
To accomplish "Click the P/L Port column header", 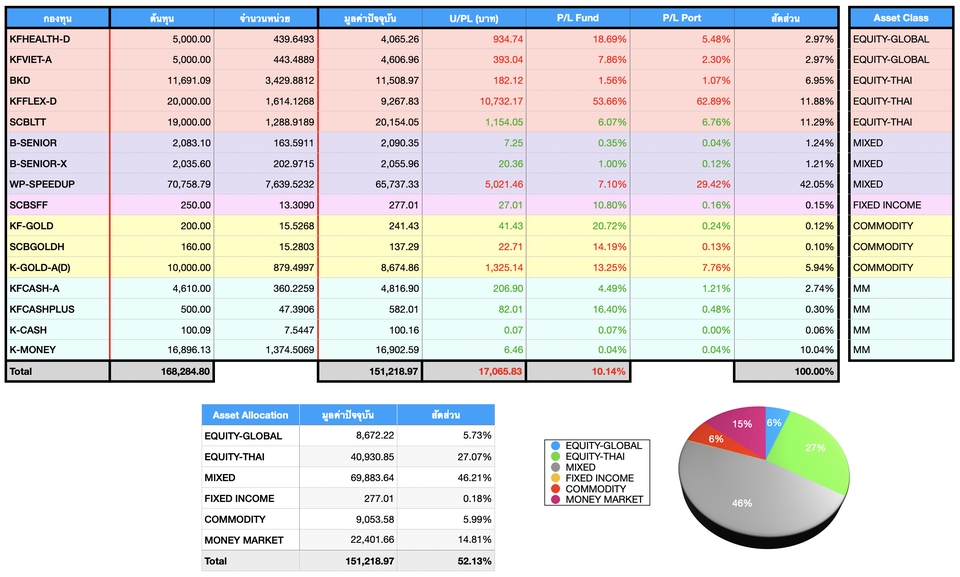I will (682, 18).
